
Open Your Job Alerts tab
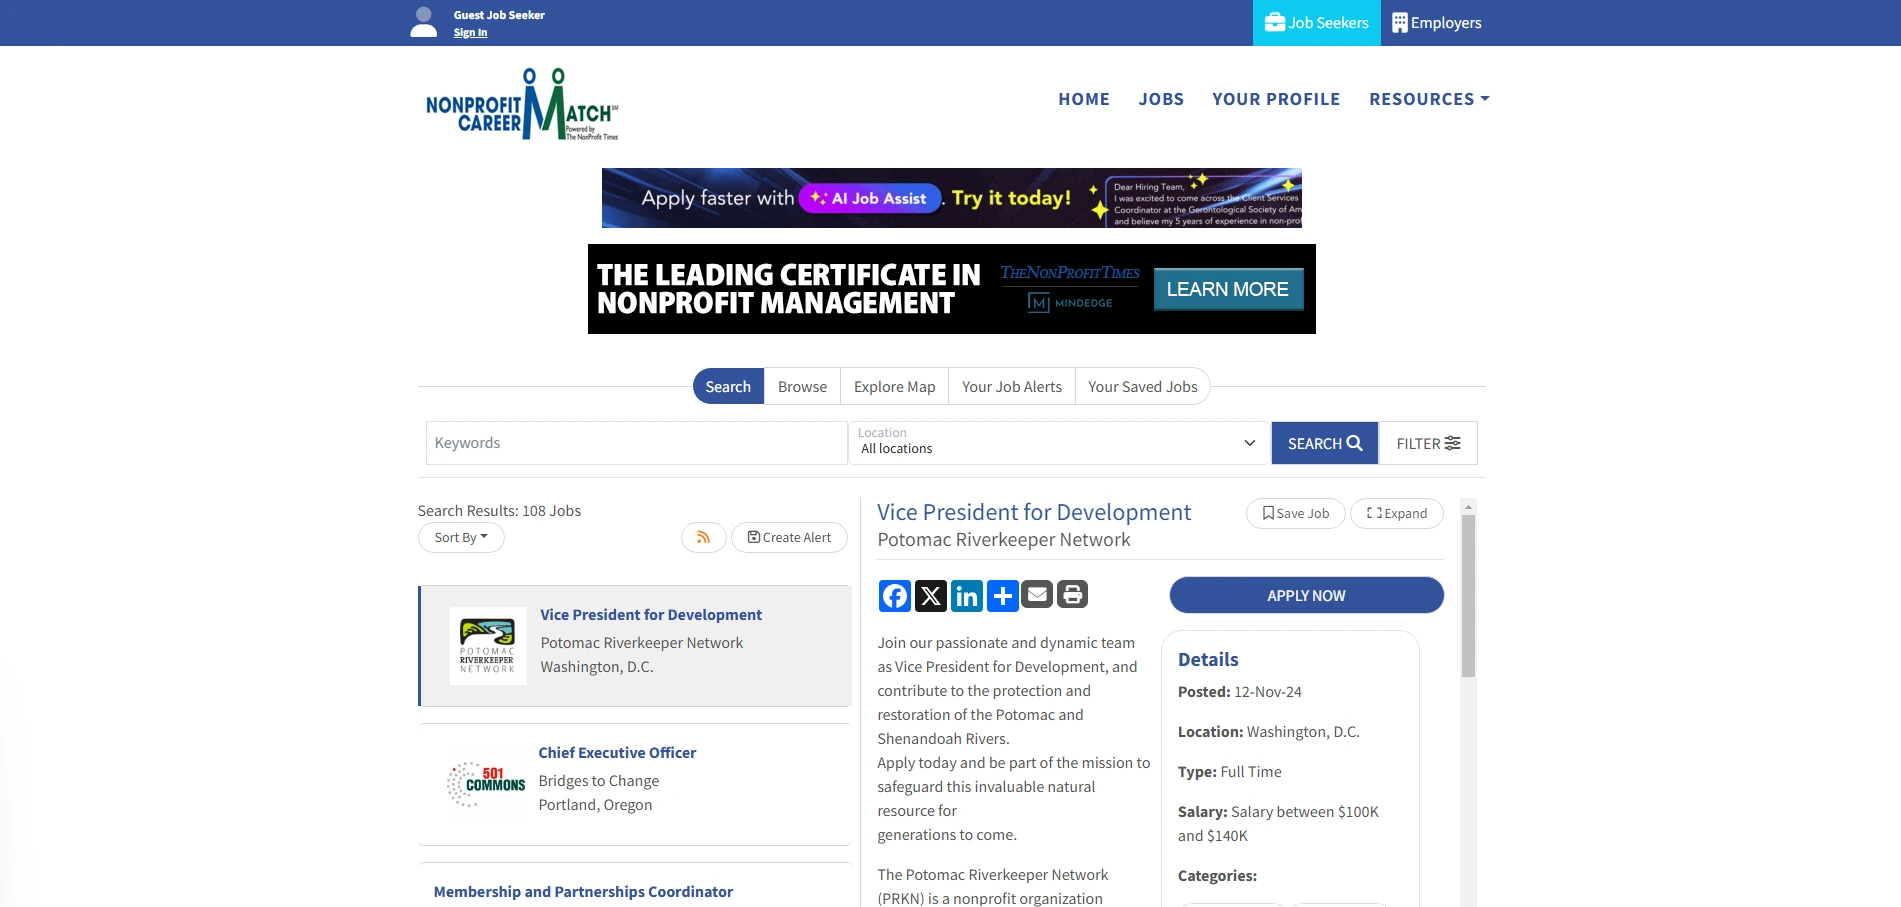pyautogui.click(x=1011, y=387)
